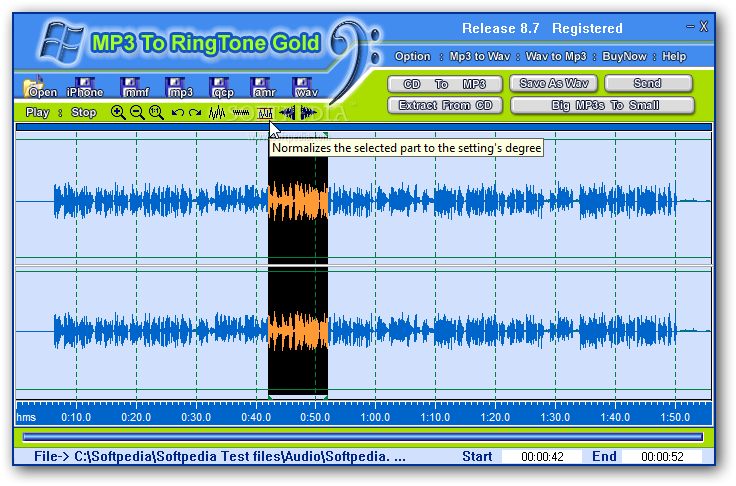Save ringtone in amr format
736x486 pixels.
(263, 87)
